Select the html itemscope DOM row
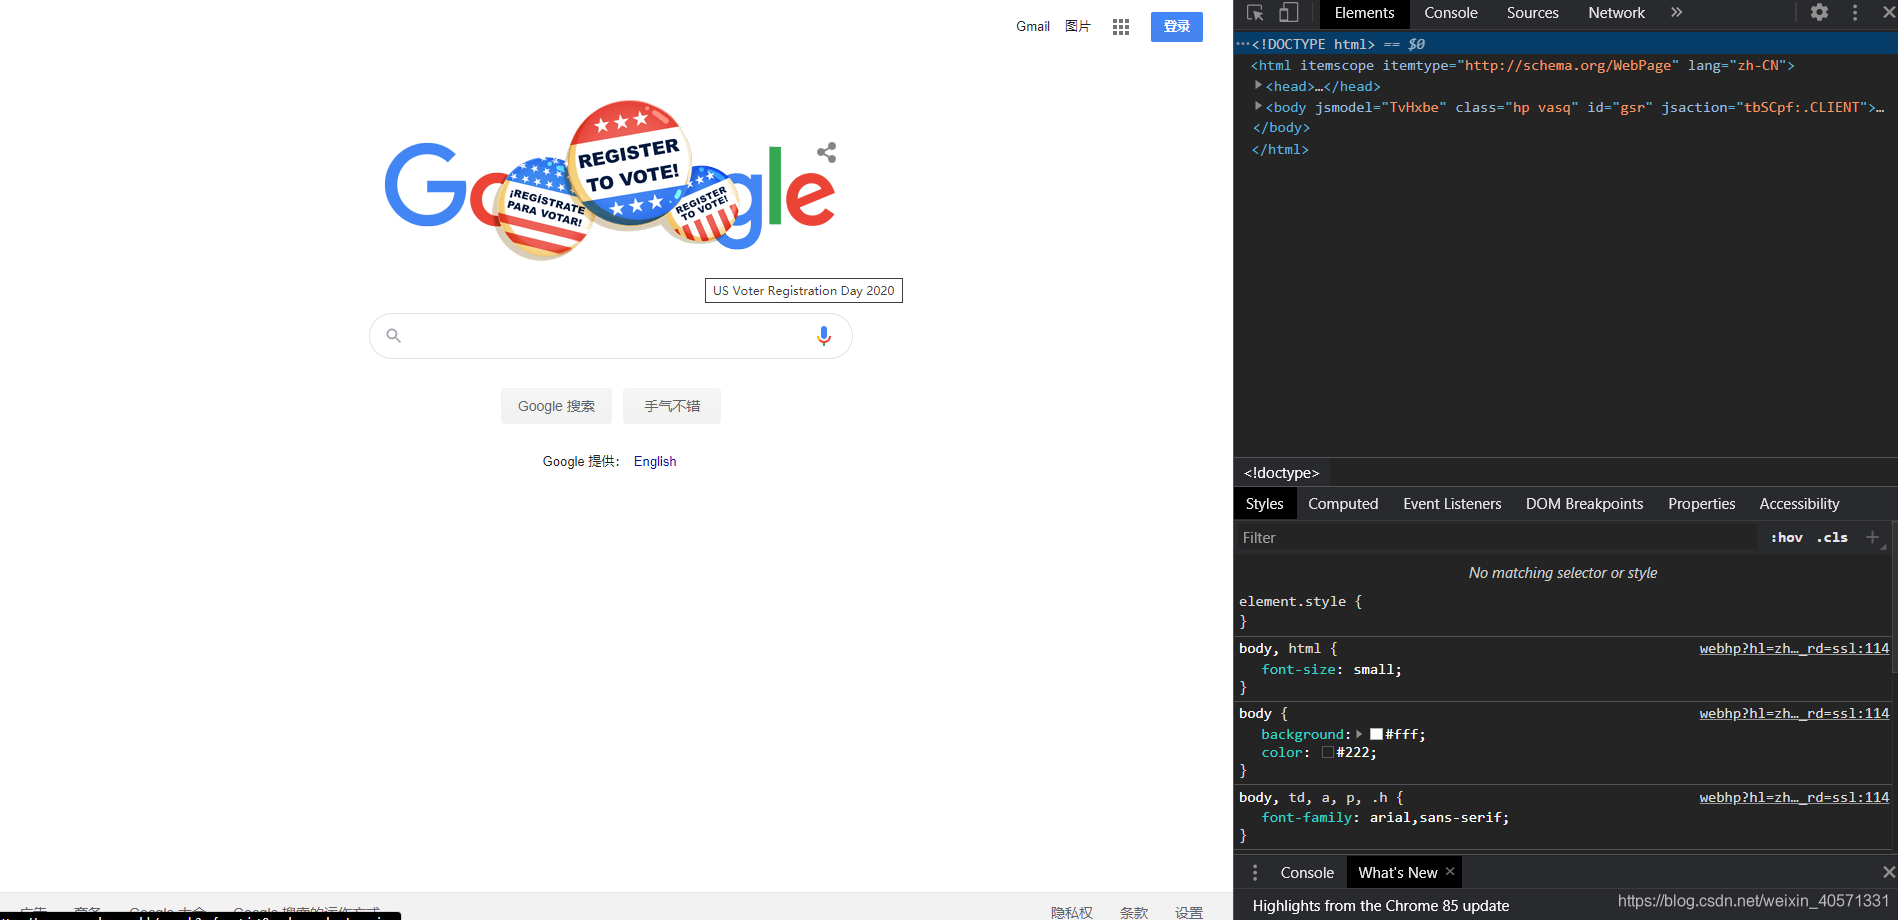 pos(1565,65)
